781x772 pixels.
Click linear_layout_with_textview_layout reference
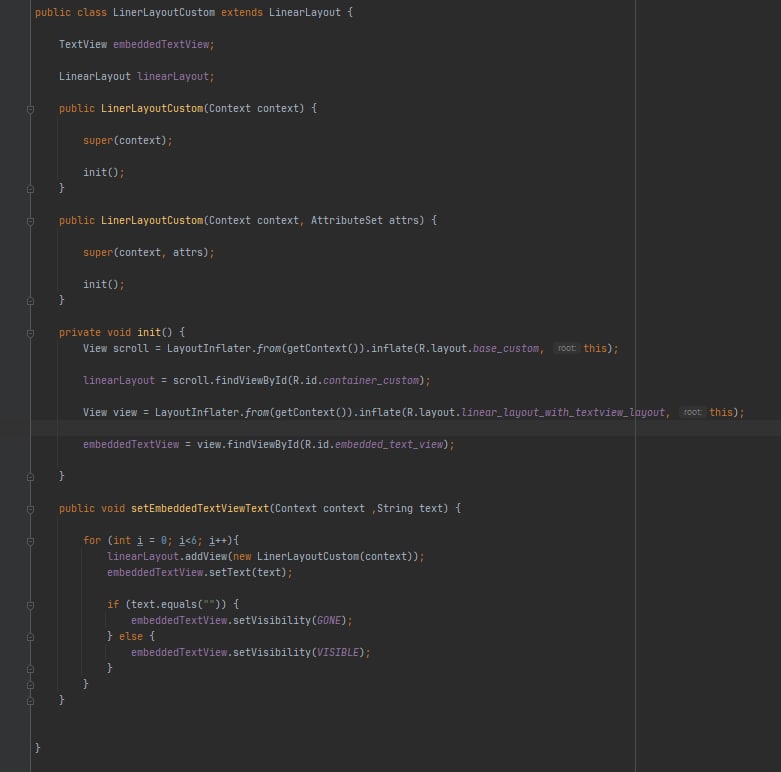click(563, 412)
